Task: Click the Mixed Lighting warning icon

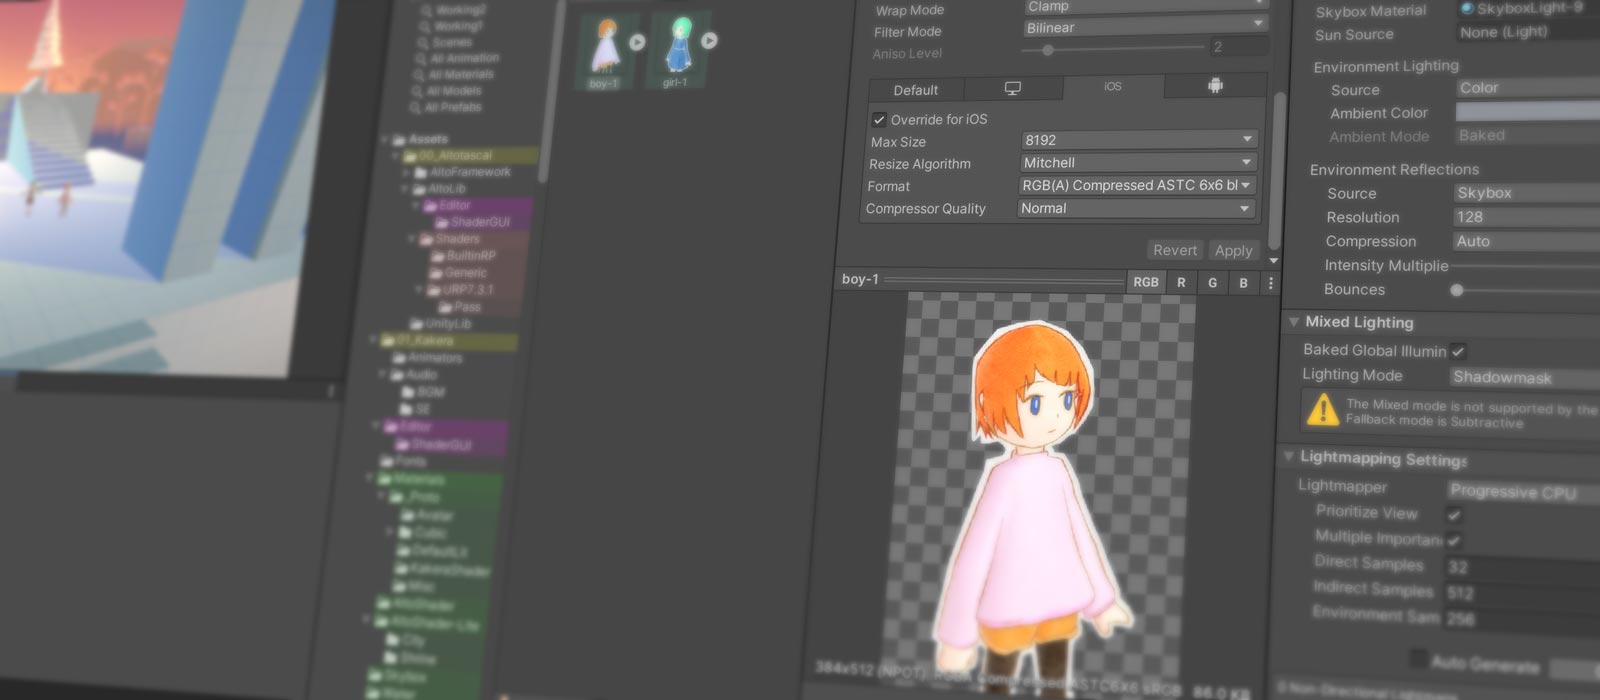Action: point(1322,410)
